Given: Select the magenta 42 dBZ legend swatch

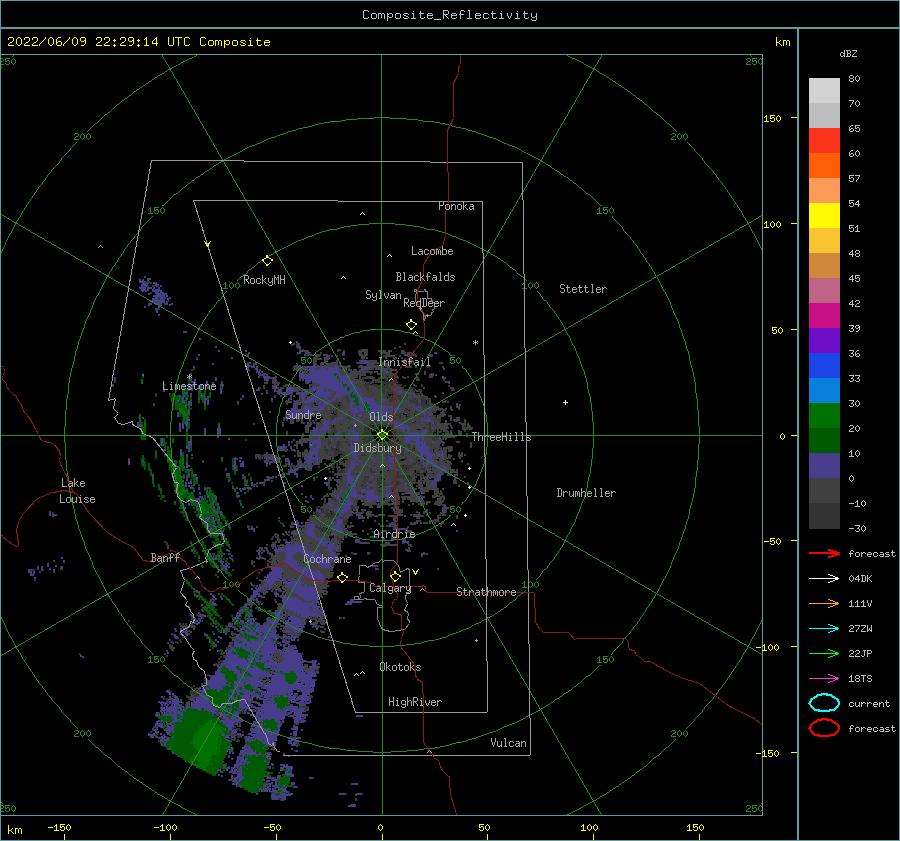Looking at the screenshot, I should coord(824,315).
